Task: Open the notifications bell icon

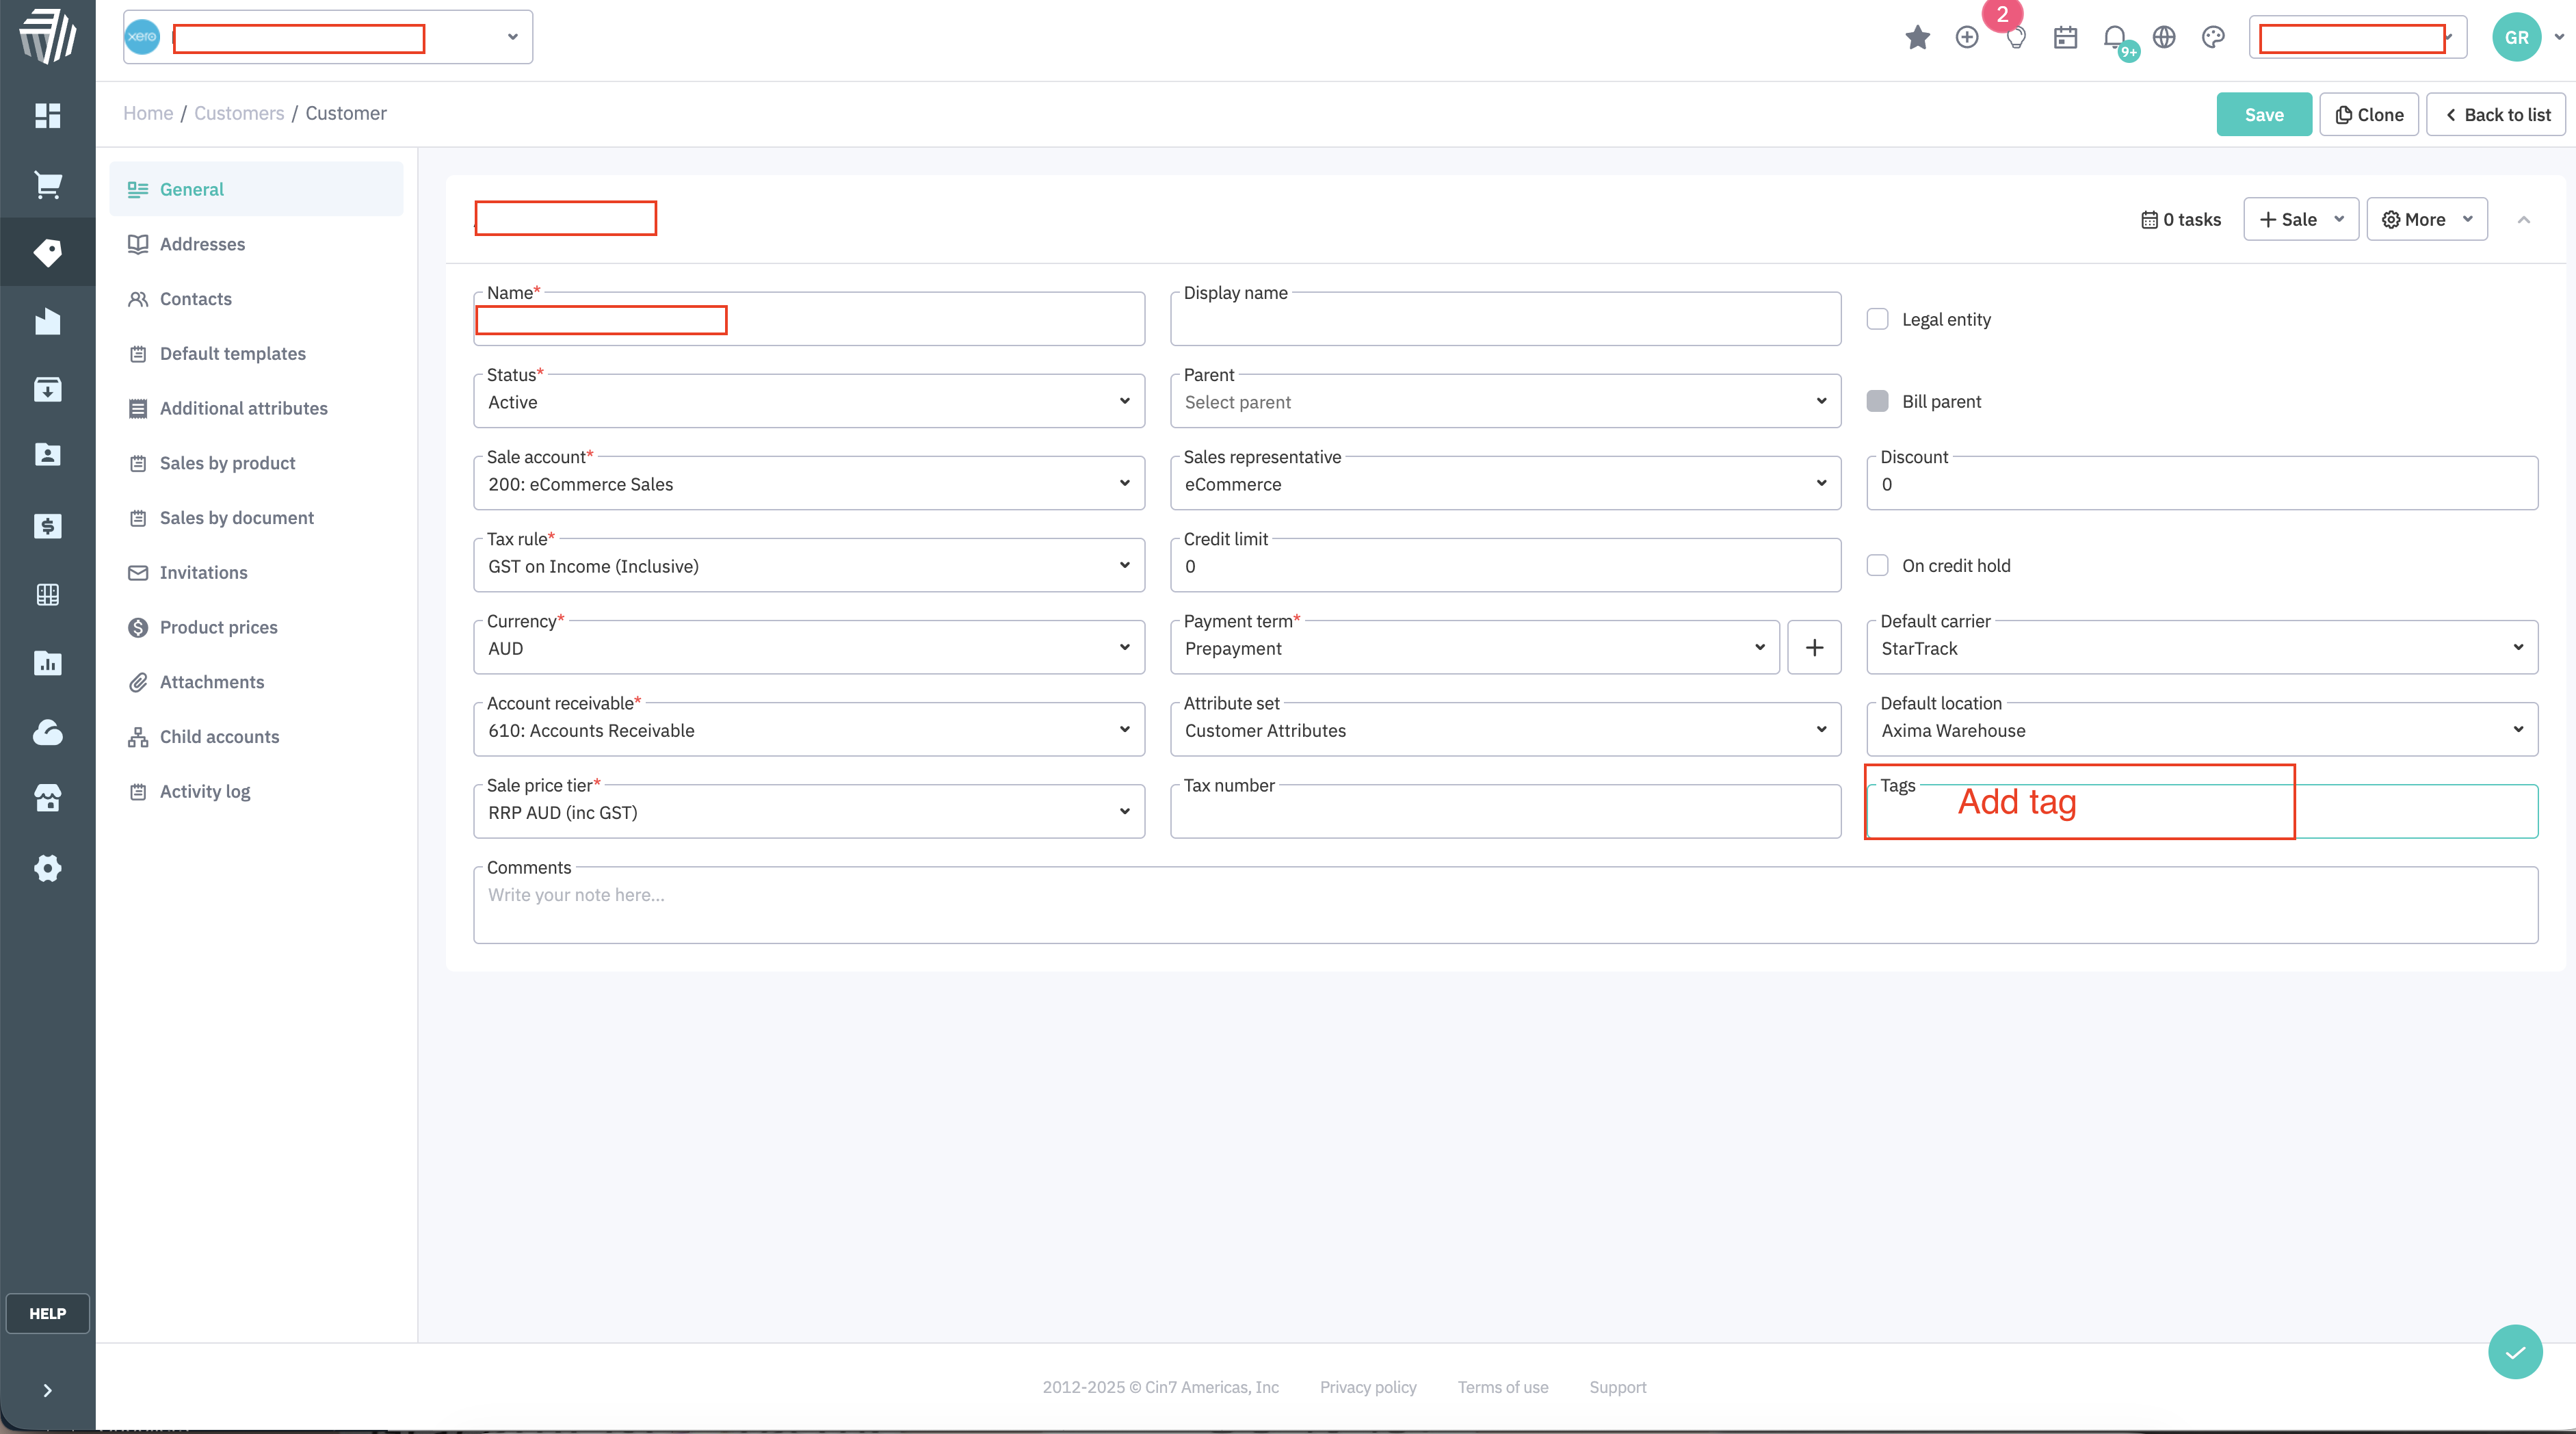Action: point(2114,37)
